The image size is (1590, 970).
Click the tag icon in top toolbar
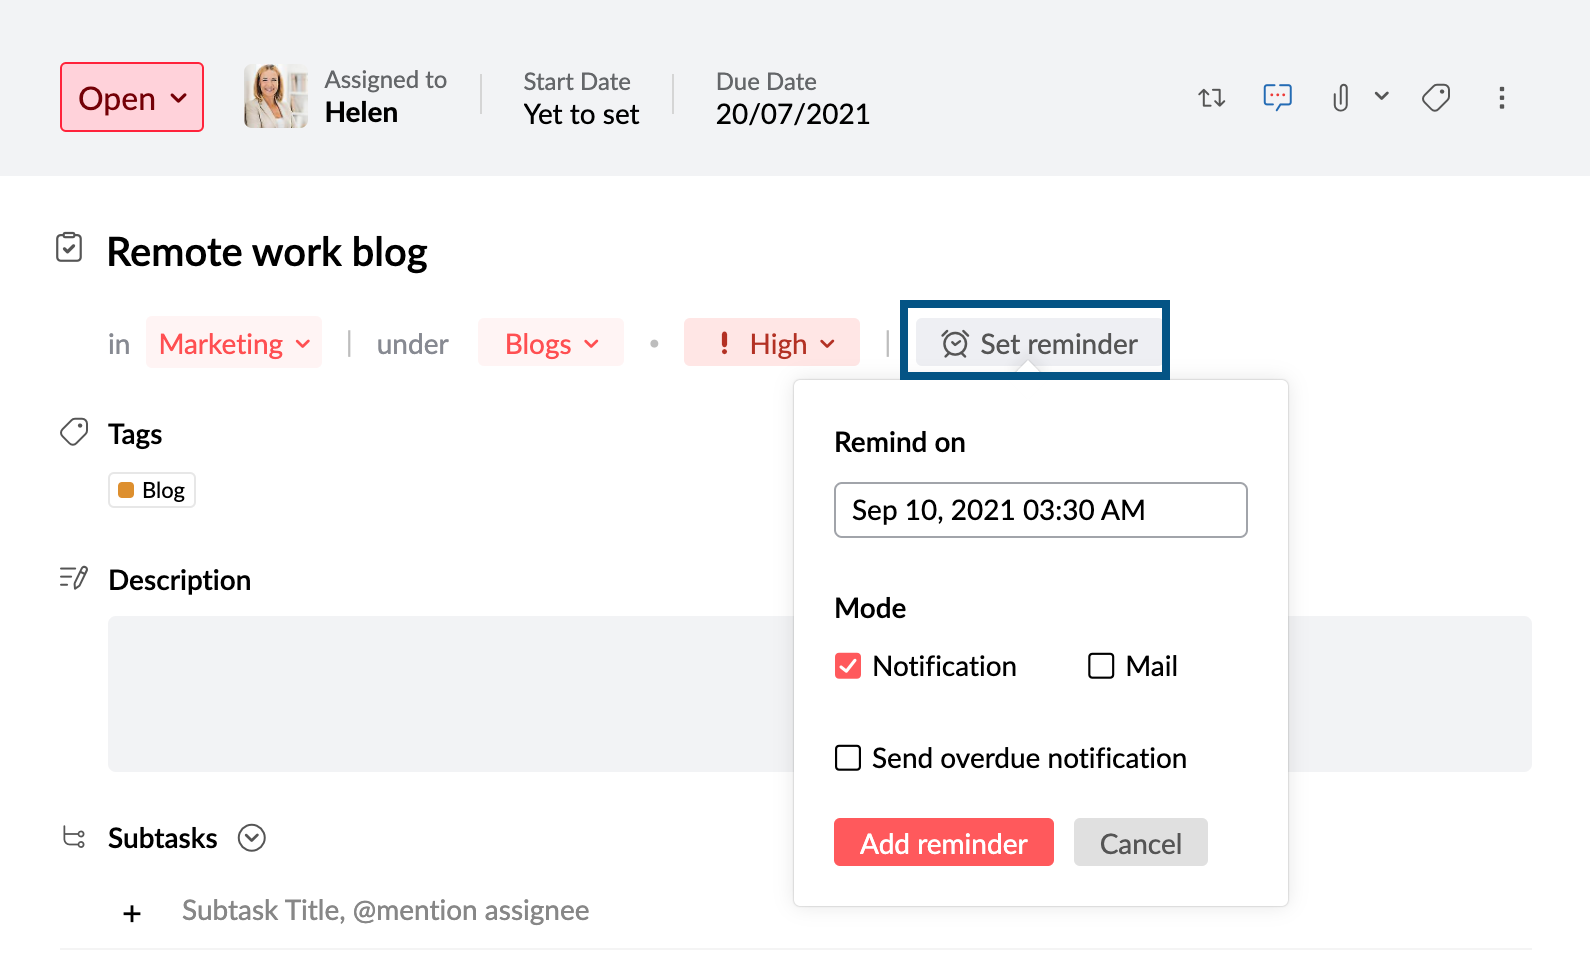(1436, 98)
